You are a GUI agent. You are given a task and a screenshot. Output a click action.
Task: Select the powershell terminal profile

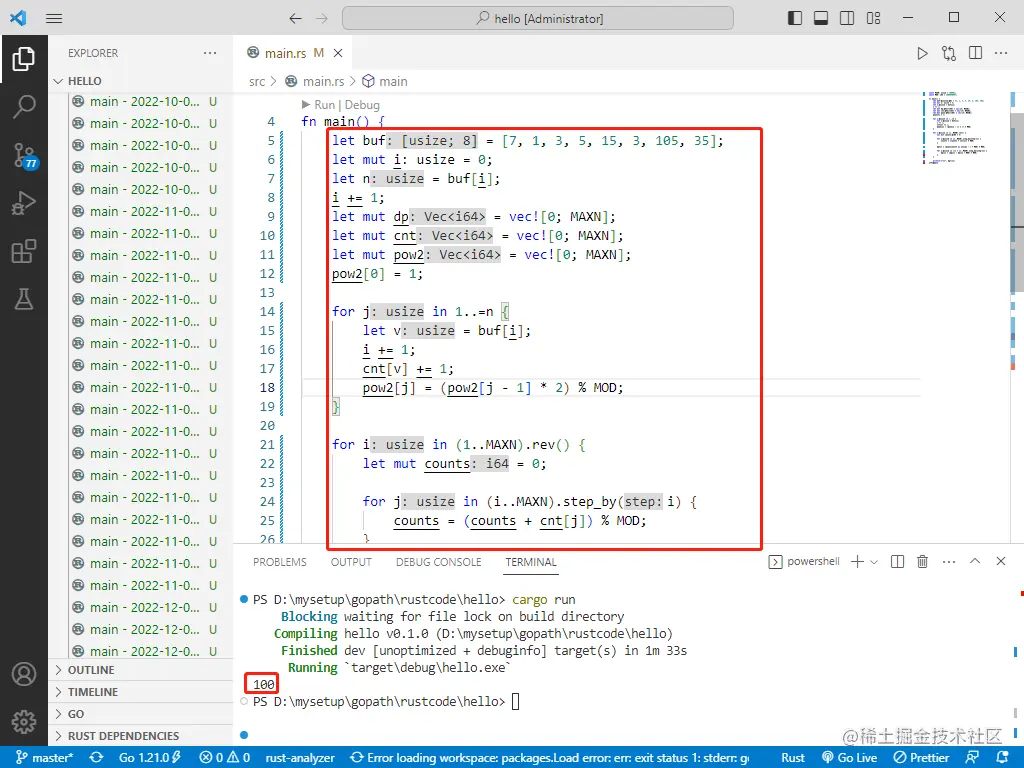tap(805, 562)
